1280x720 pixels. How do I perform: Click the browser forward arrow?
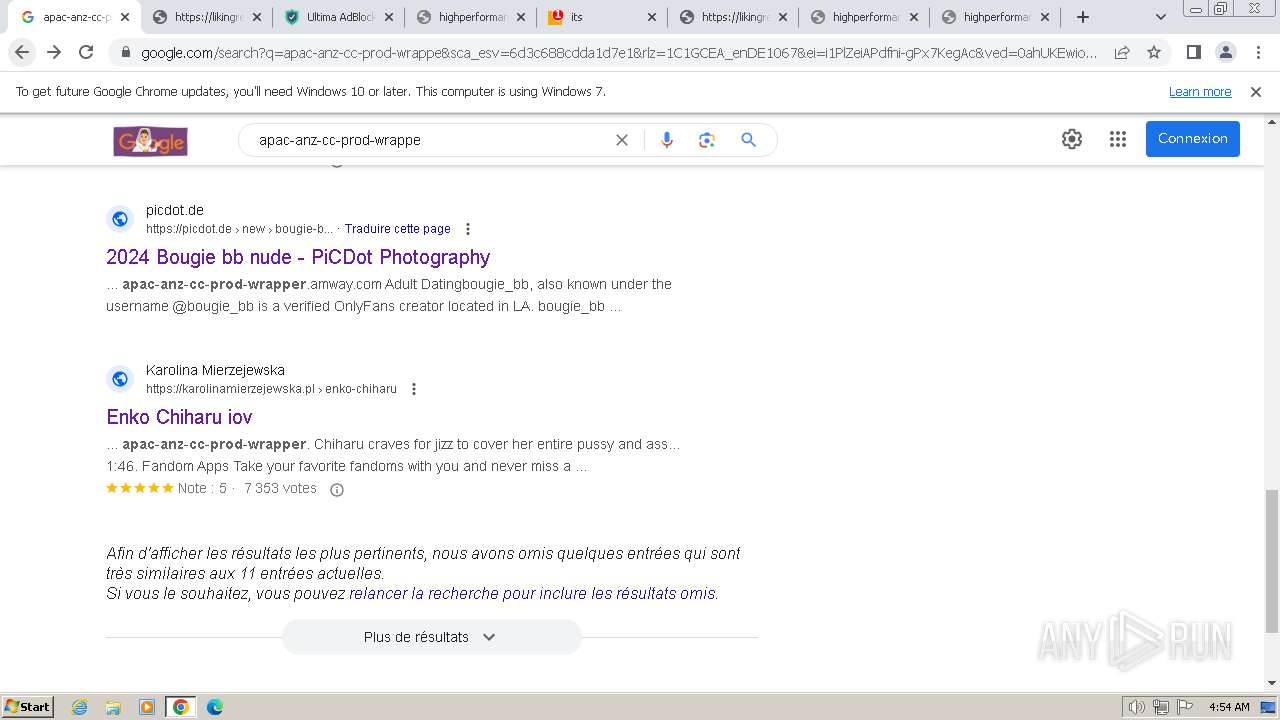click(x=54, y=52)
